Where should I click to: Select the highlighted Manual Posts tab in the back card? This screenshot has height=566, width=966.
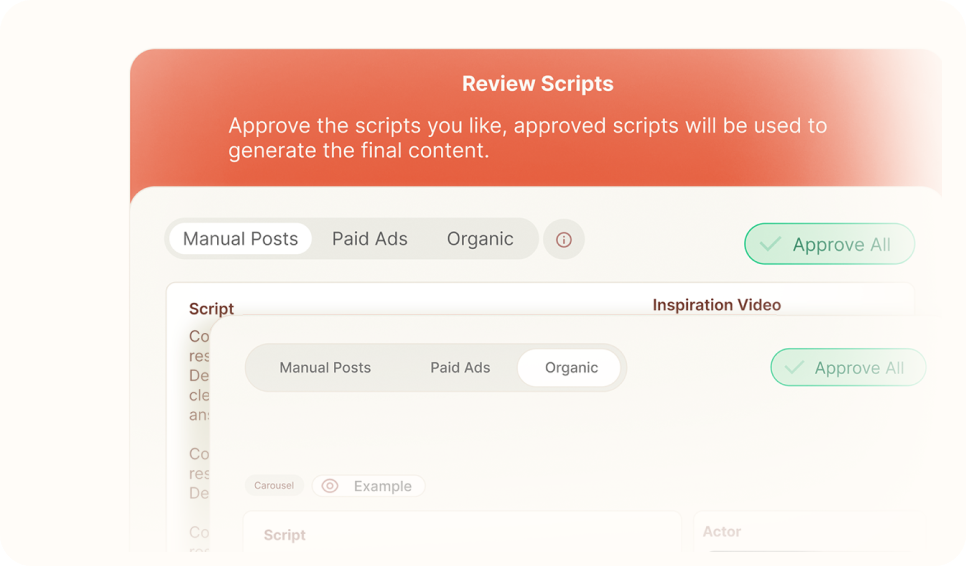[x=240, y=239]
